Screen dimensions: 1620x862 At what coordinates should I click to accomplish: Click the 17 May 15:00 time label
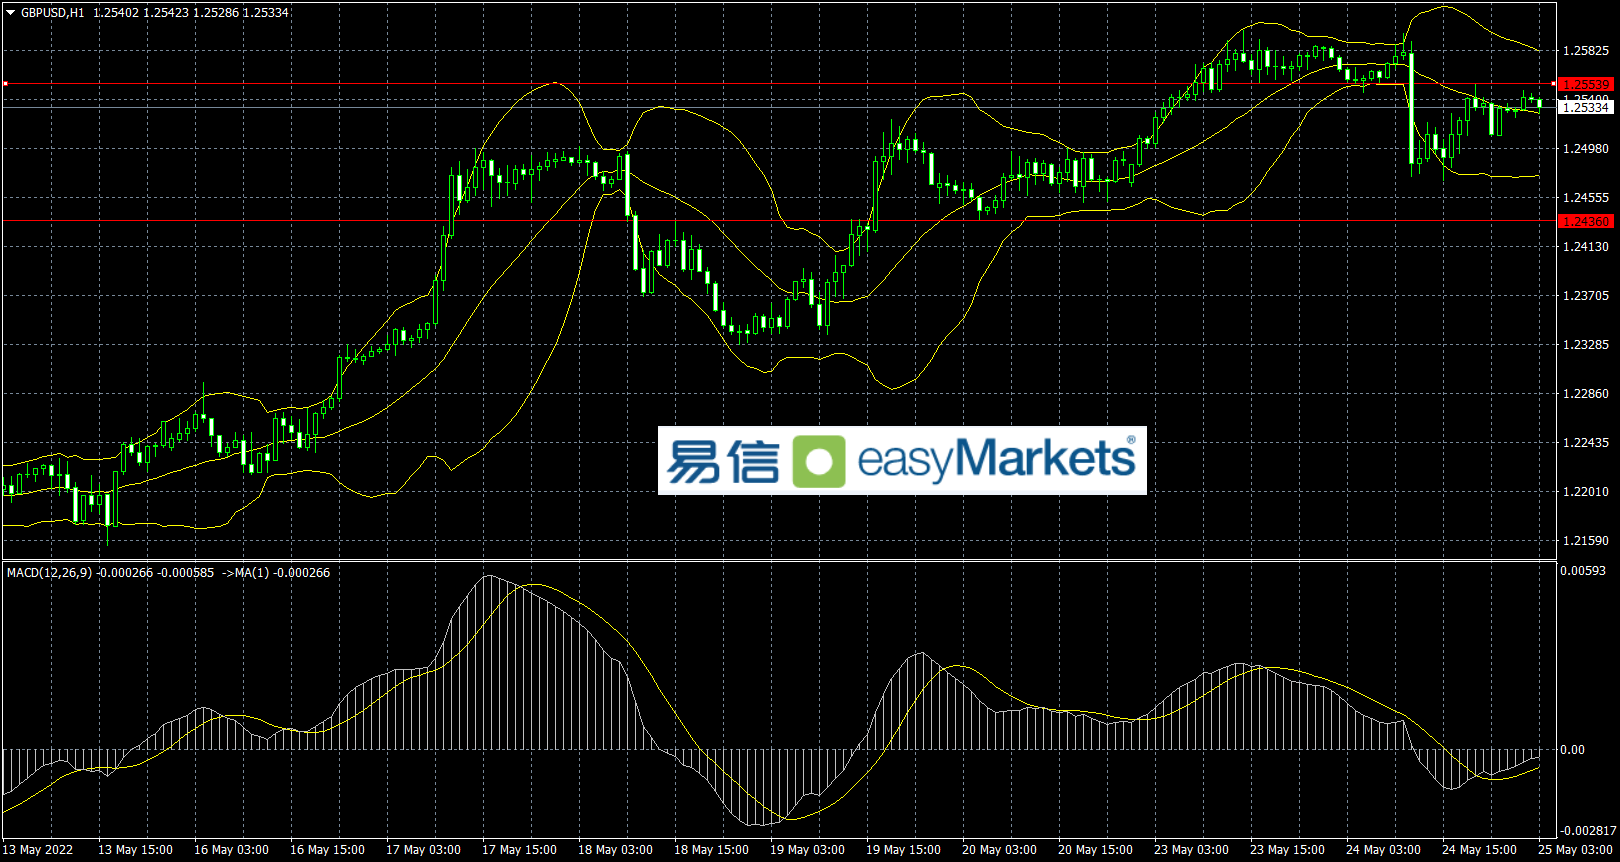(519, 850)
